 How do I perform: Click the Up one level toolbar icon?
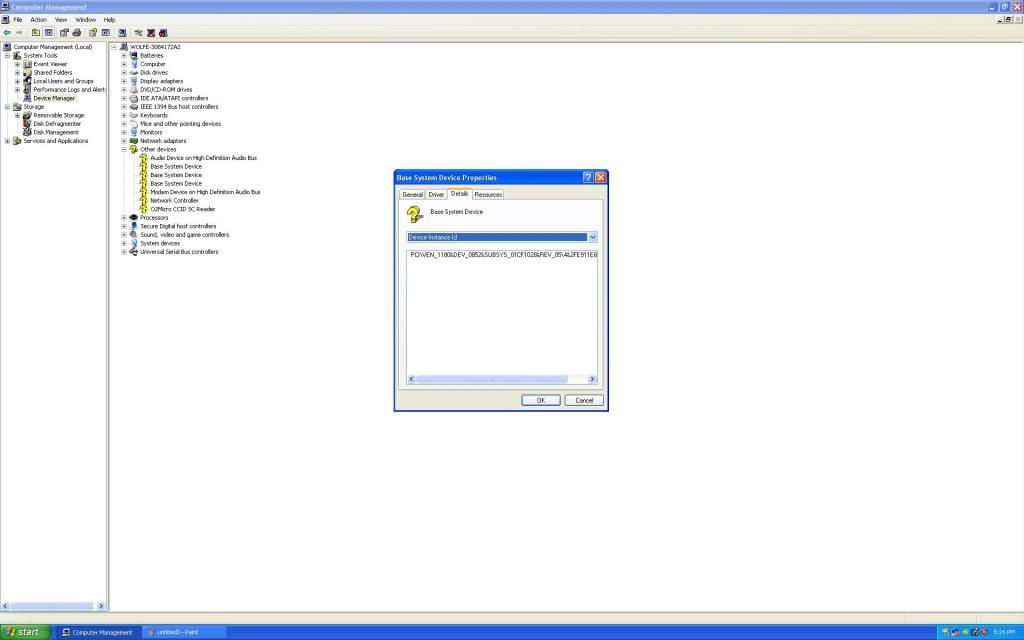click(x=36, y=32)
